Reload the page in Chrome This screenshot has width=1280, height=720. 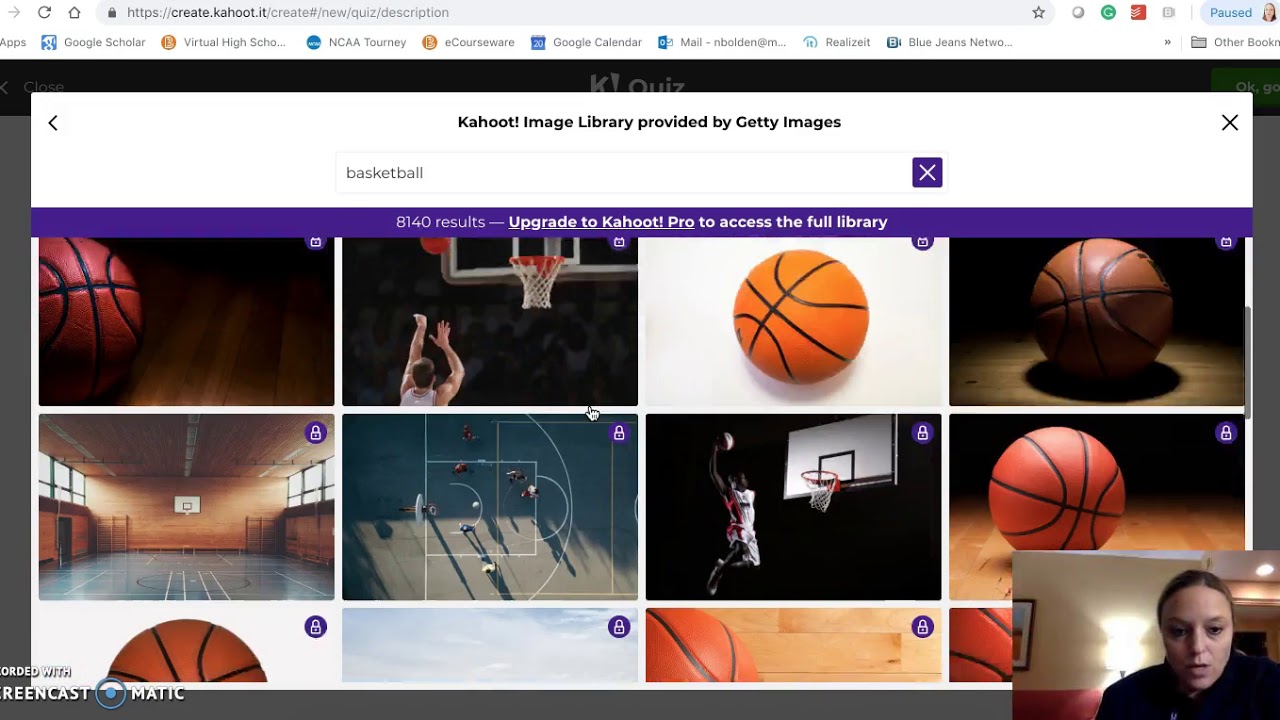(x=44, y=13)
